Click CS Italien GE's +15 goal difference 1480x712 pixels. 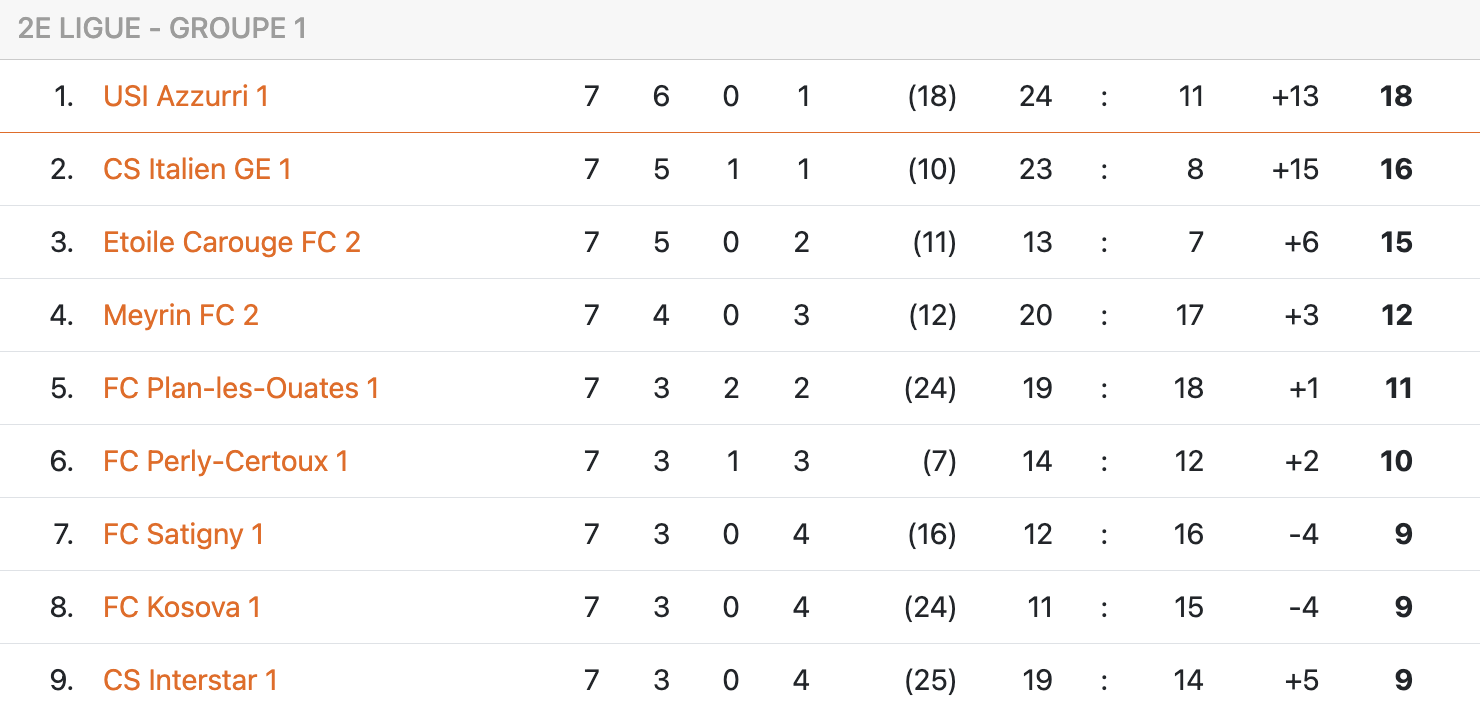click(1295, 170)
